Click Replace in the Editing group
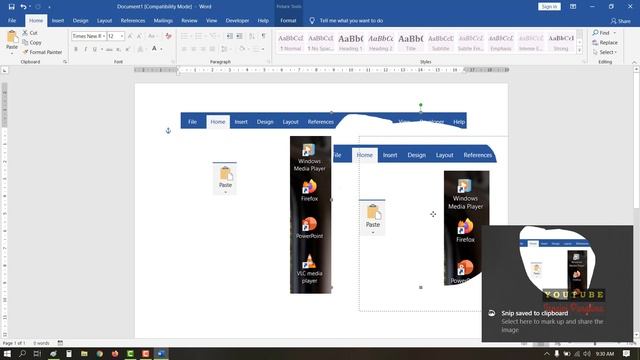Screen dimensions: 640x360 (605, 42)
